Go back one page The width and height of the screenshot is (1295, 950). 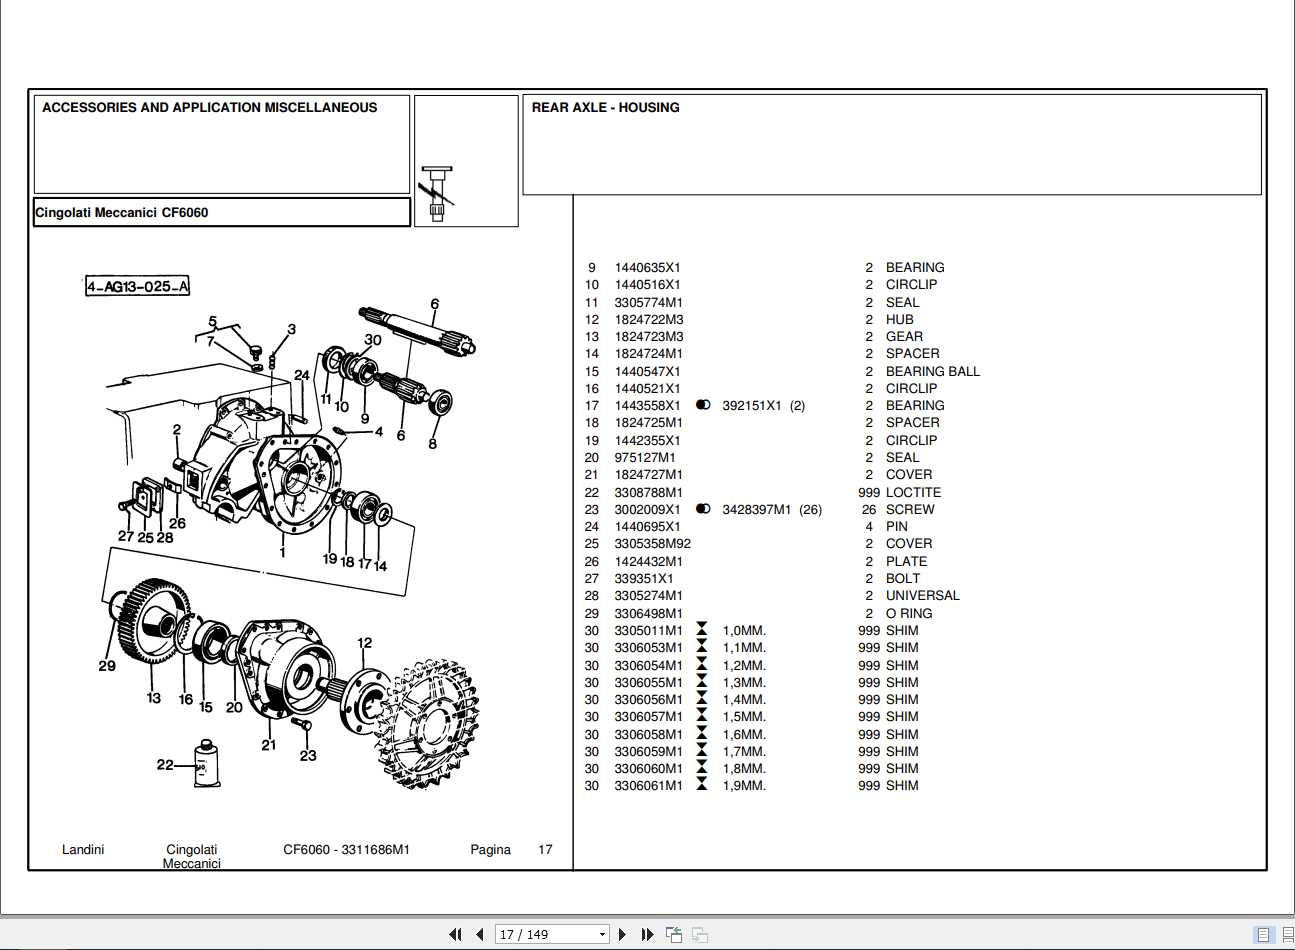tap(480, 934)
